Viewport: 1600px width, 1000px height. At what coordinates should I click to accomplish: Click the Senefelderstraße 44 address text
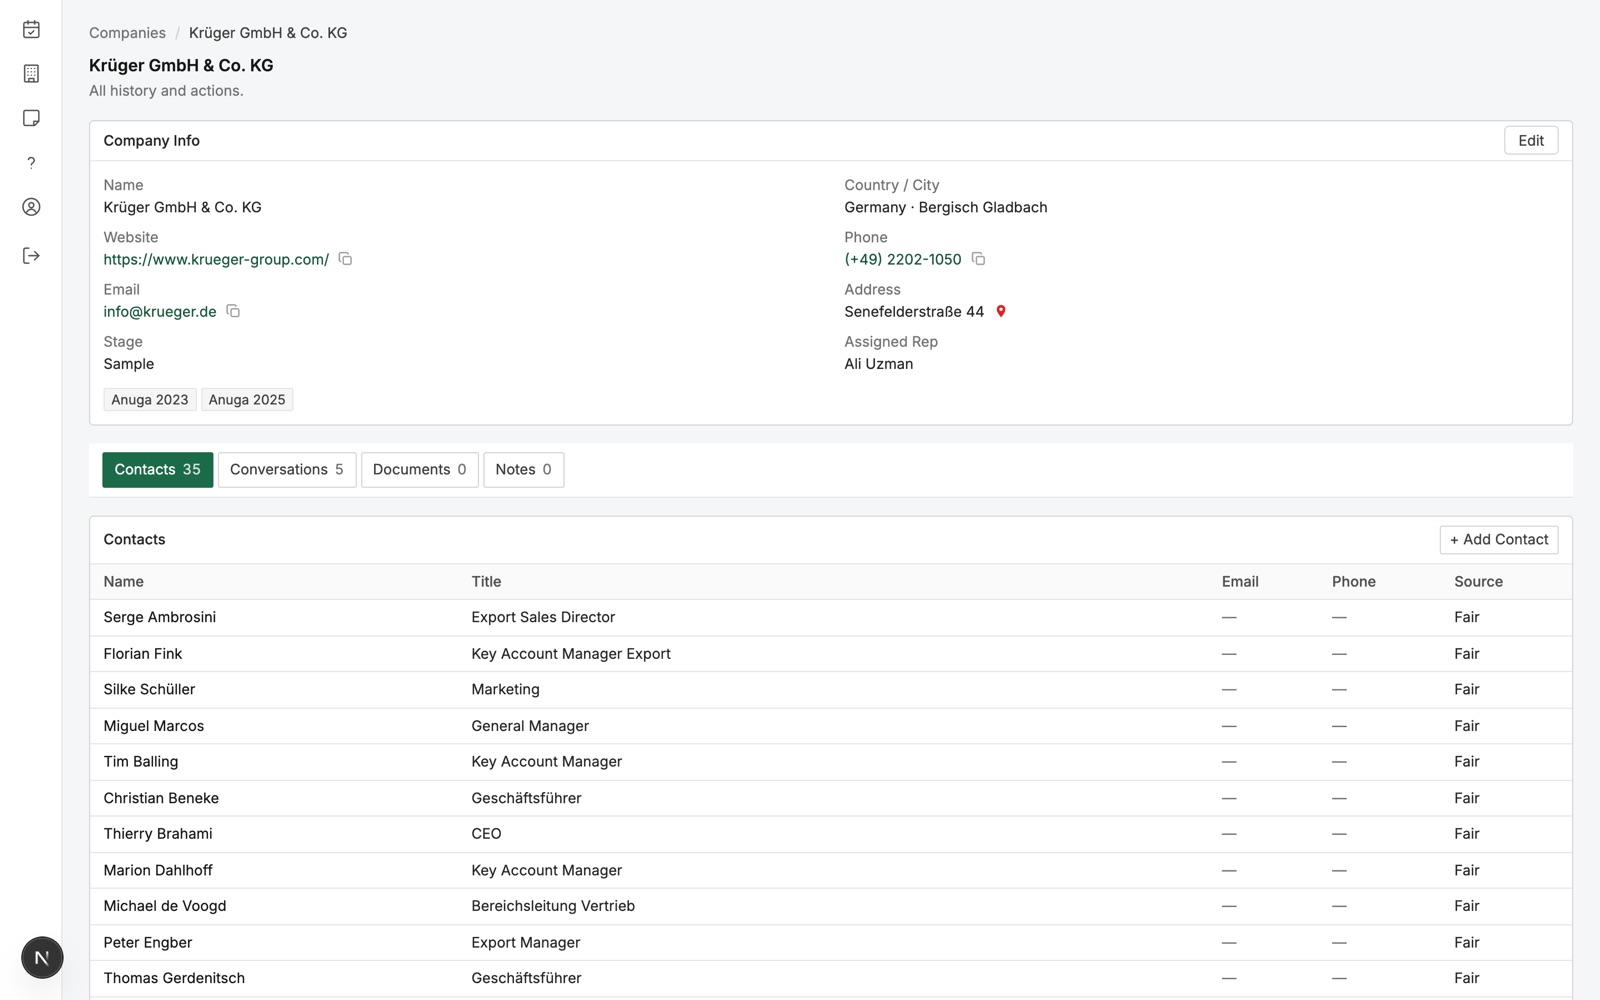[x=914, y=311]
